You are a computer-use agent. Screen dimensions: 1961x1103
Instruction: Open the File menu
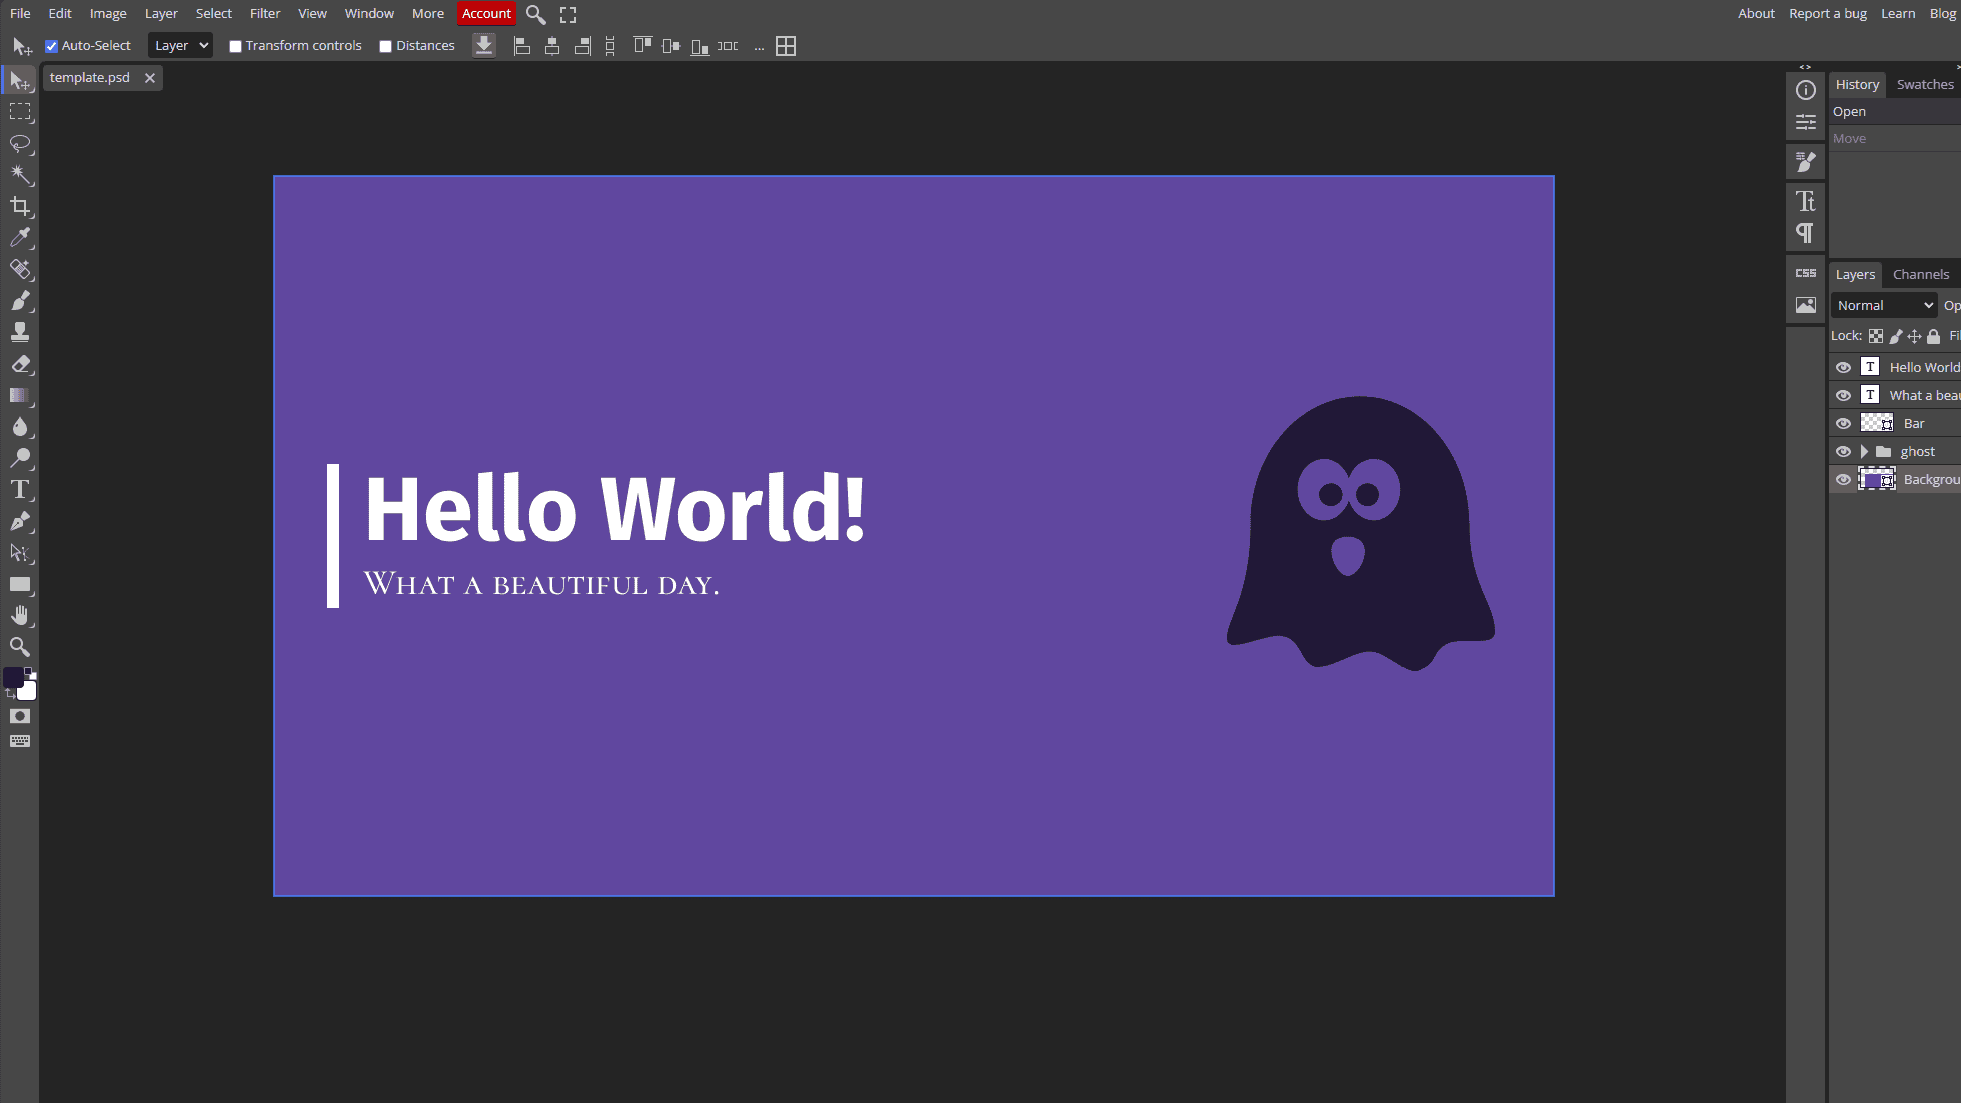[20, 13]
